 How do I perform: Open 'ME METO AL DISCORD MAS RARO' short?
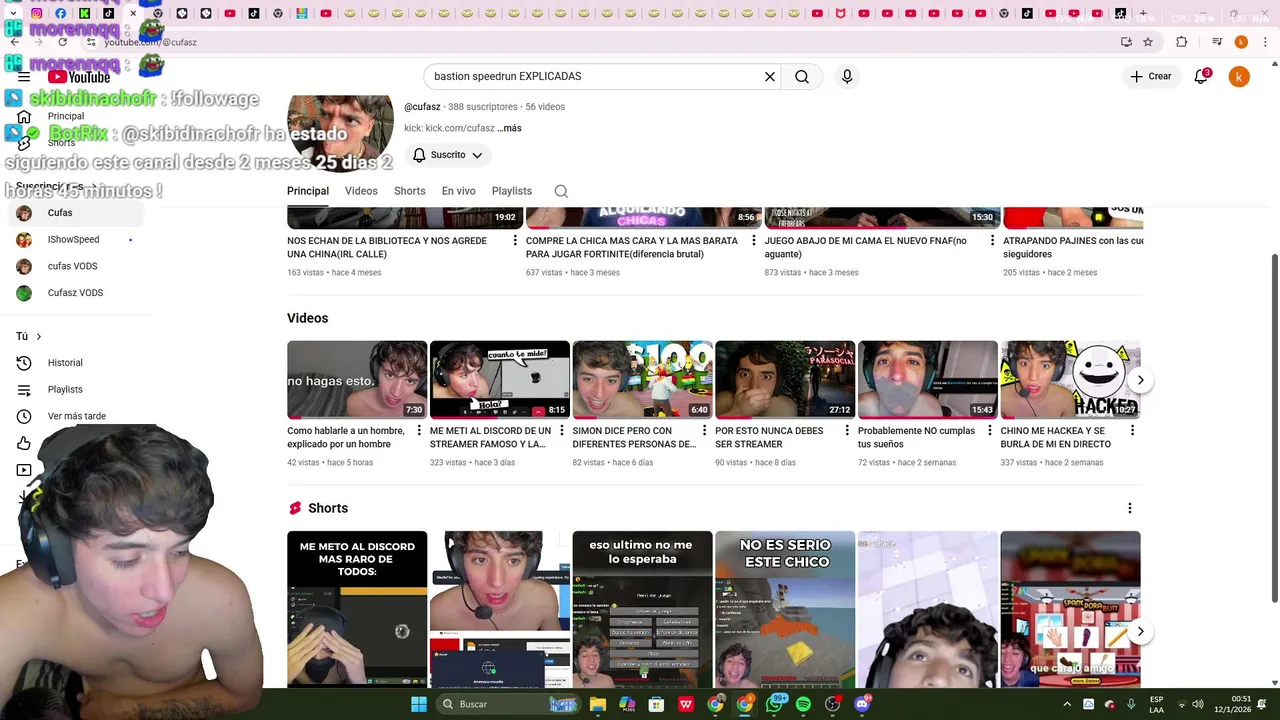(357, 609)
